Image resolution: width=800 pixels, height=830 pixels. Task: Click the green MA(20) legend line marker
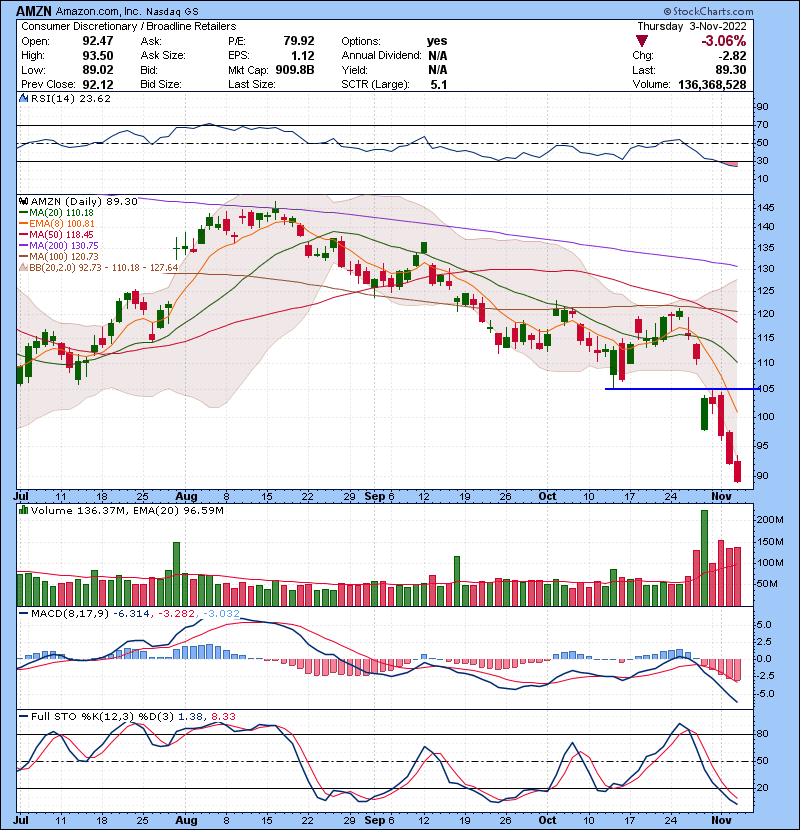(x=24, y=212)
